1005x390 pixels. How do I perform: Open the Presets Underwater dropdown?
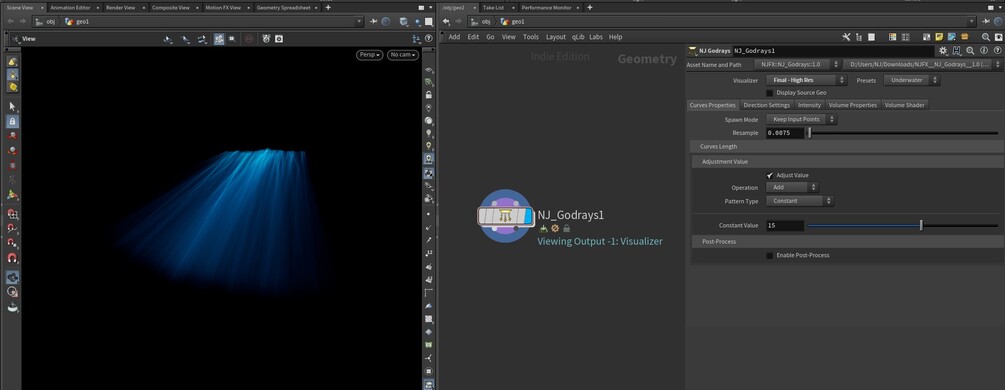[x=911, y=80]
